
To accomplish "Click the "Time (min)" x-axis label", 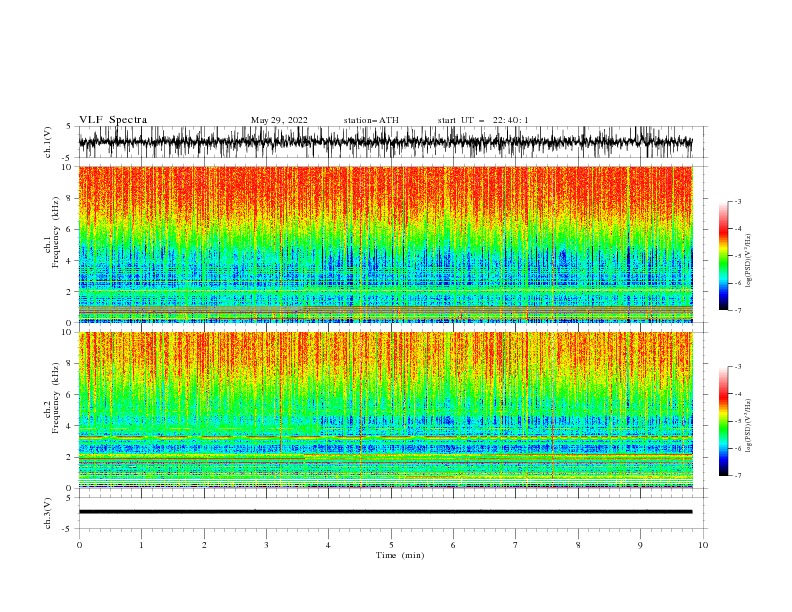I will (x=400, y=555).
